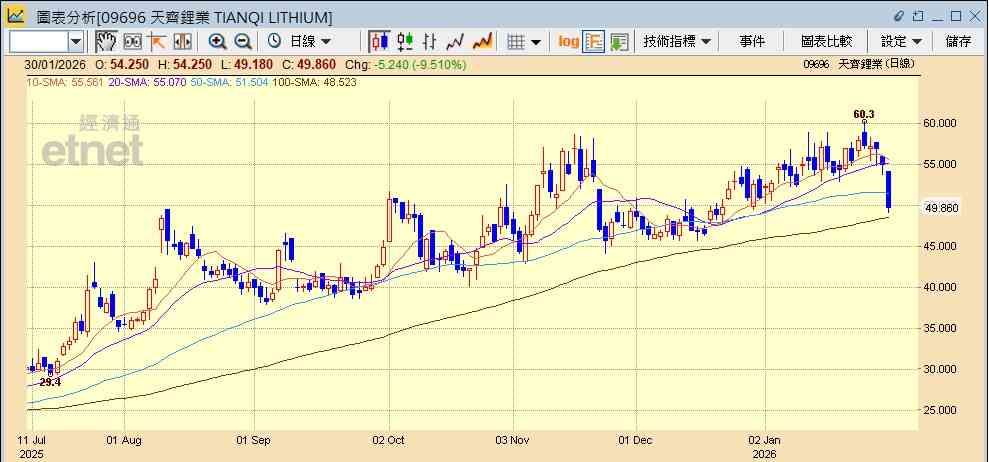Click the clock period icon
Viewport: 989px width, 462px height.
[274, 42]
